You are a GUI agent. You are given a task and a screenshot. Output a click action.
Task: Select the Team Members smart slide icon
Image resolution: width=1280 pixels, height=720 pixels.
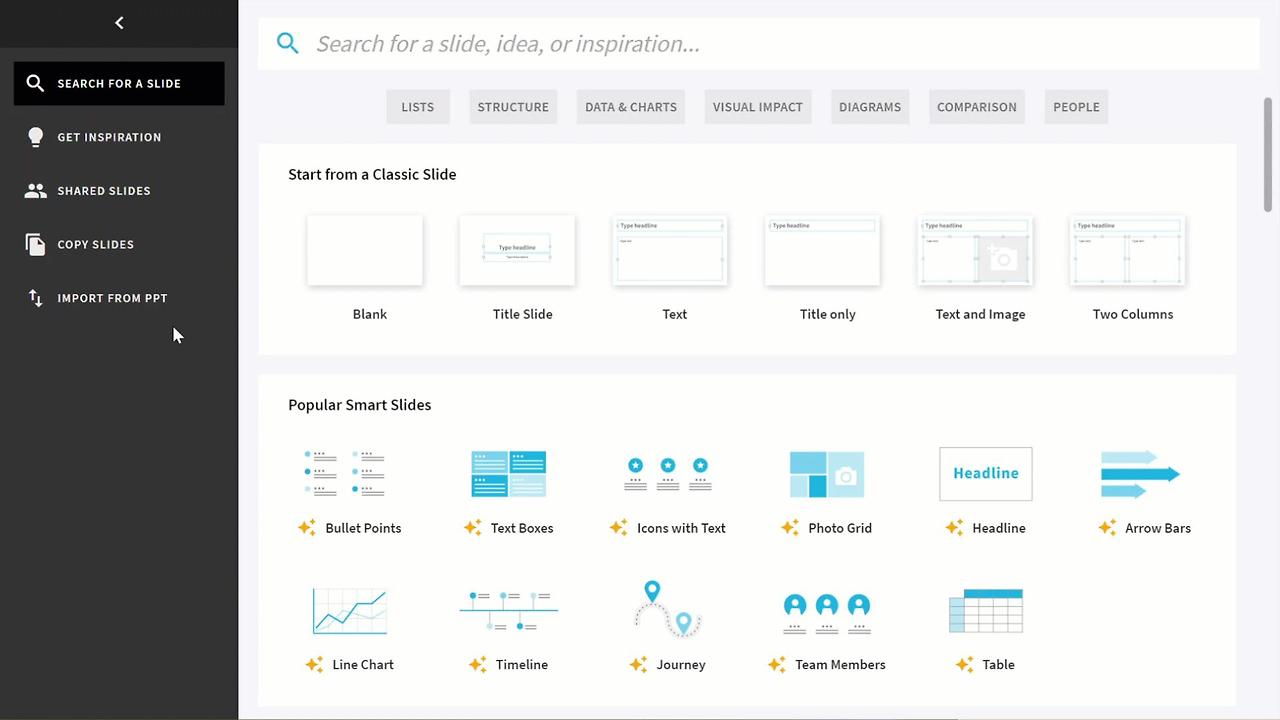(x=827, y=613)
